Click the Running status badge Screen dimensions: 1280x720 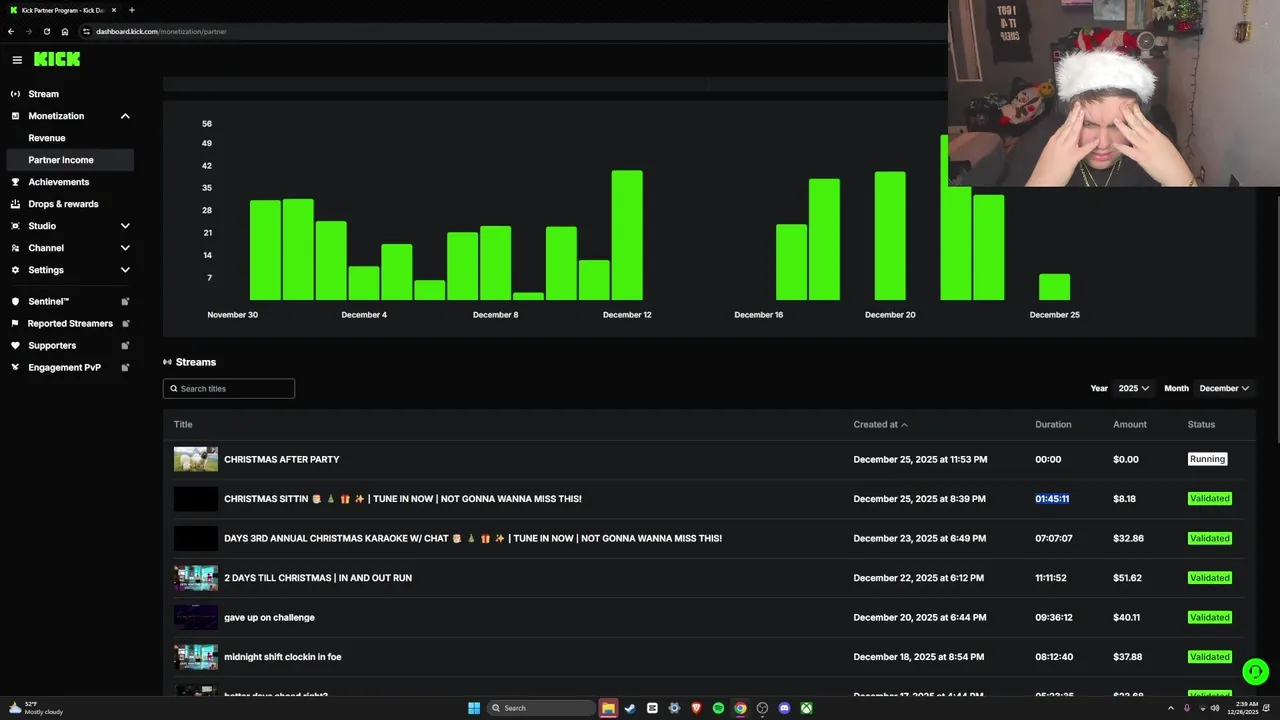coord(1207,459)
